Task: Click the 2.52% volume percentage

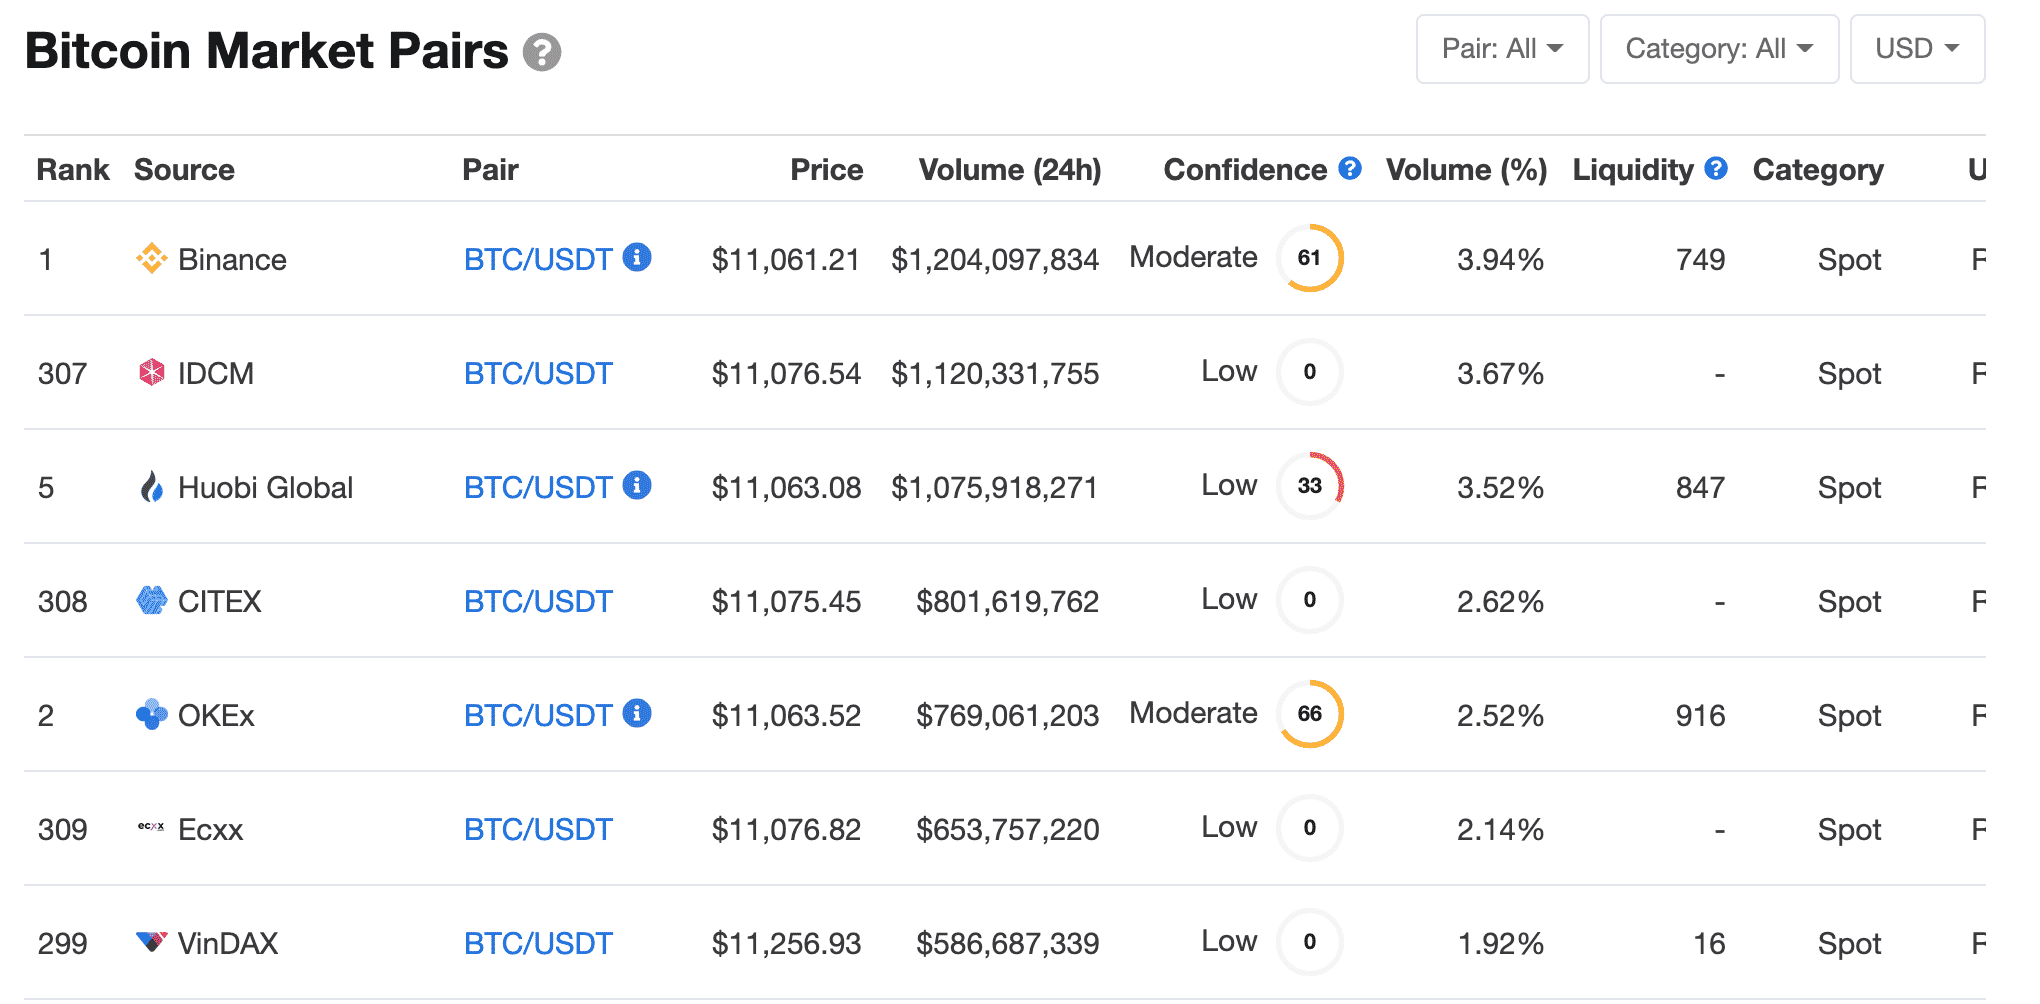Action: click(1500, 716)
